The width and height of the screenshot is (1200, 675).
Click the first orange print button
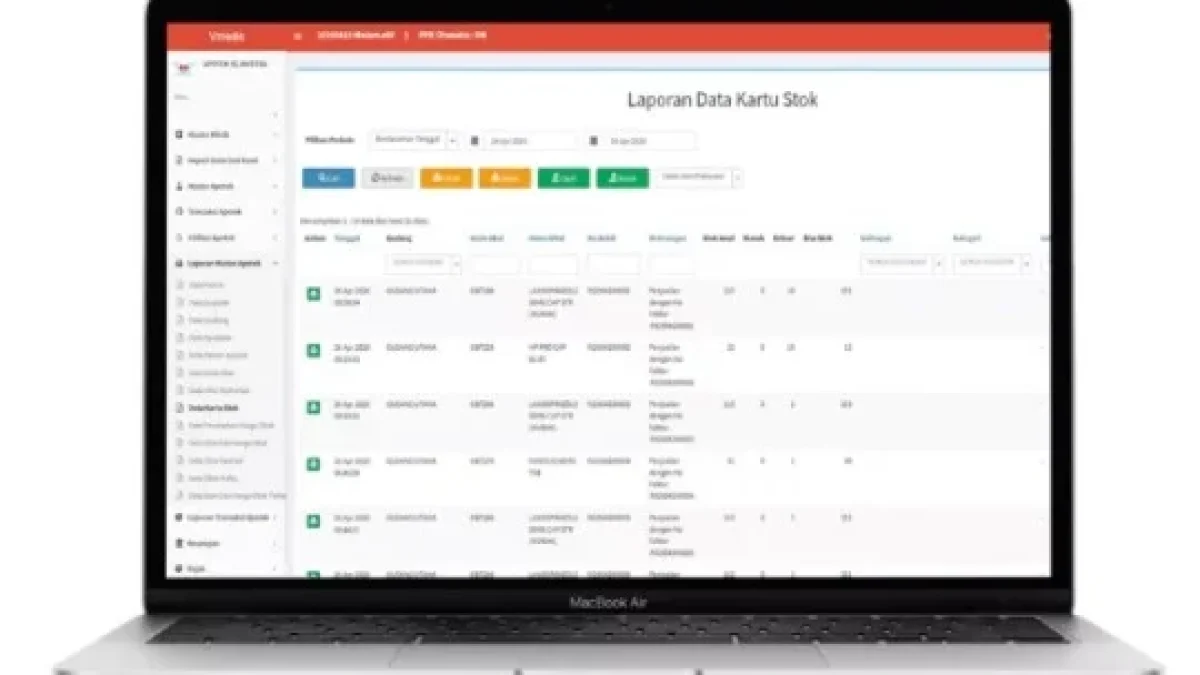[446, 178]
